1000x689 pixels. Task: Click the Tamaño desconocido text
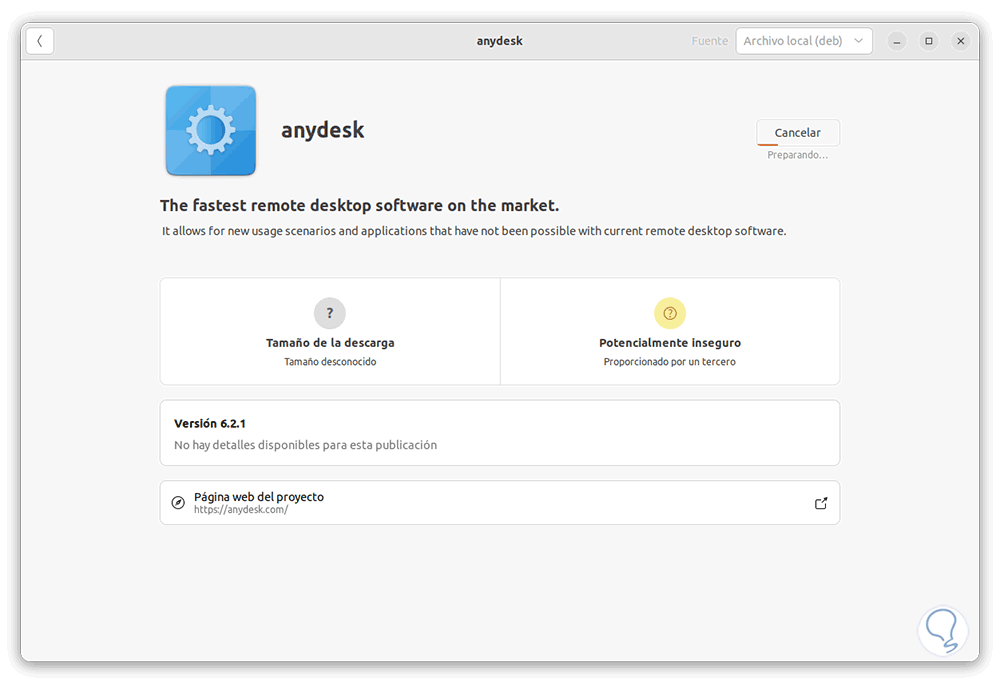click(x=330, y=362)
